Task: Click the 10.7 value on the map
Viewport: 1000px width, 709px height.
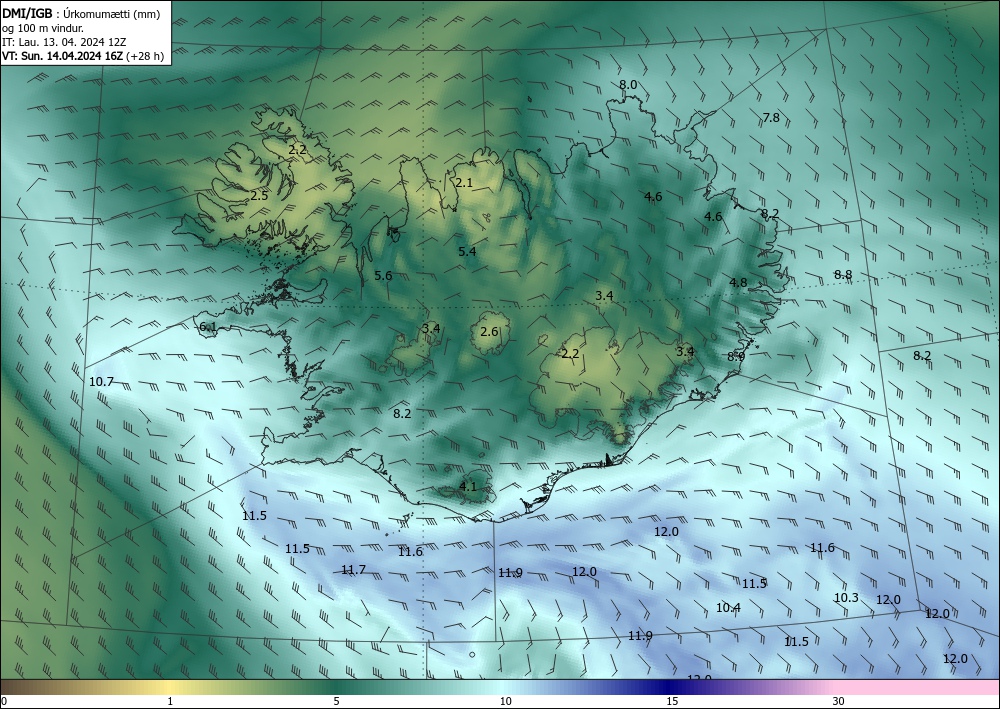Action: tap(101, 382)
